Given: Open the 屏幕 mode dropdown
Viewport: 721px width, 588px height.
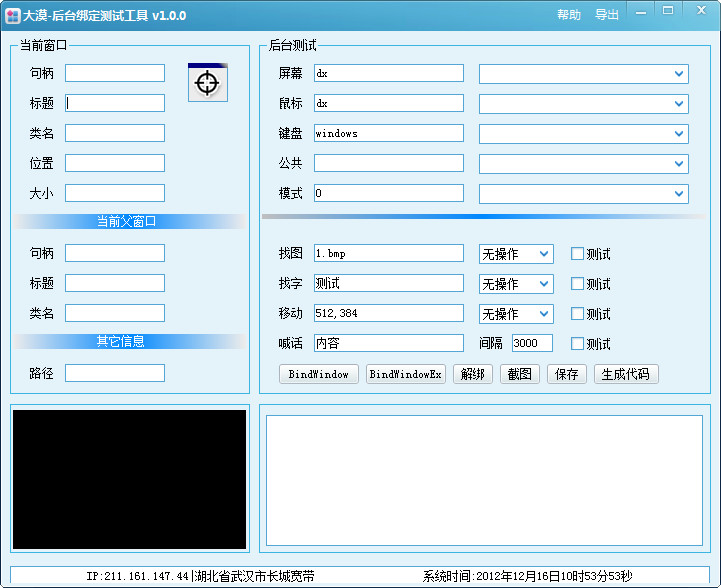Looking at the screenshot, I should tap(584, 74).
